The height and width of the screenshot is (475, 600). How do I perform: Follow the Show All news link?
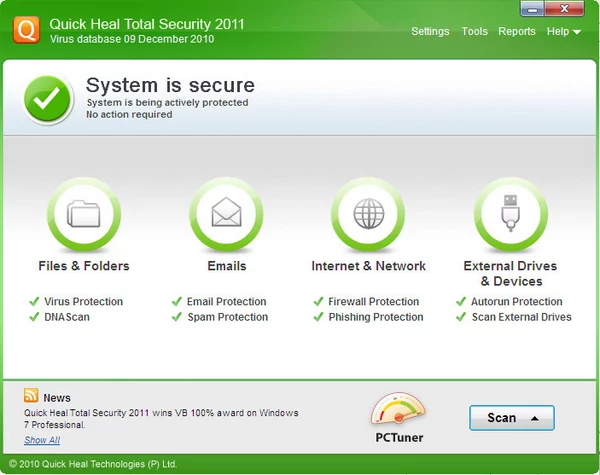point(42,440)
